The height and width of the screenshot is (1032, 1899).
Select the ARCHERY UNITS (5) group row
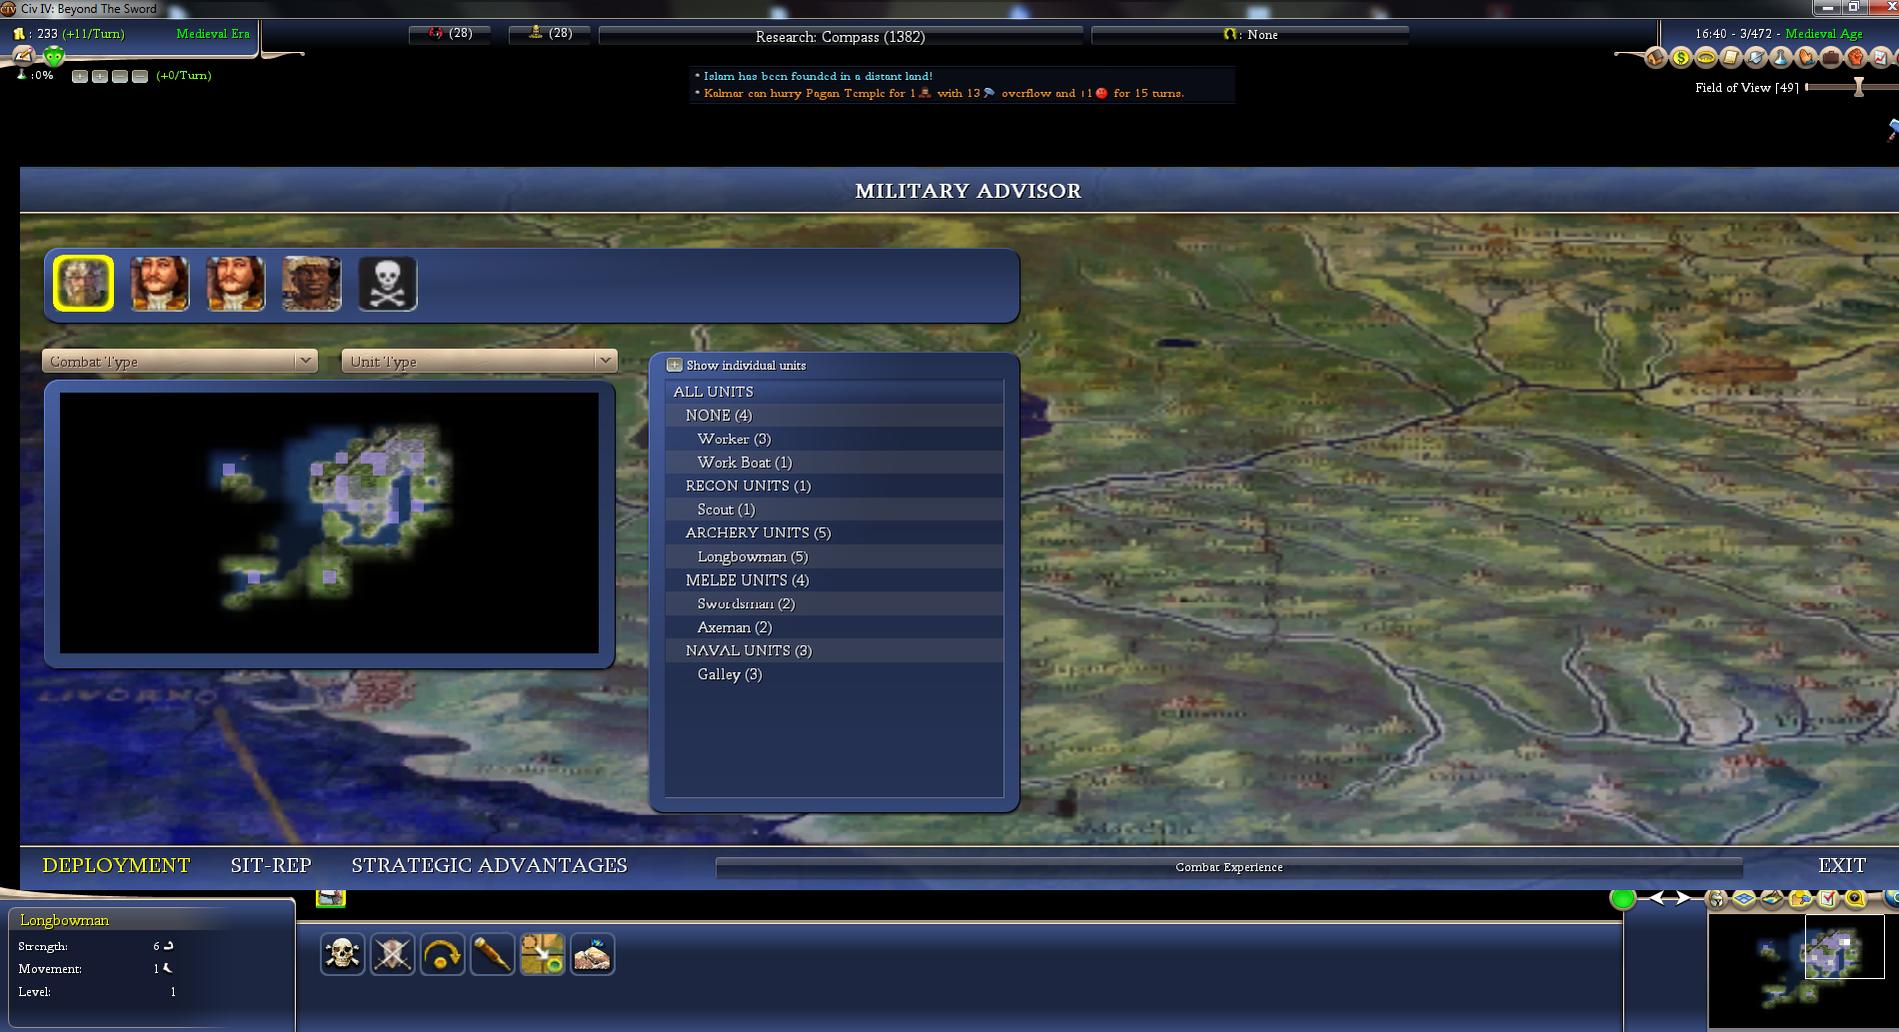click(x=834, y=533)
